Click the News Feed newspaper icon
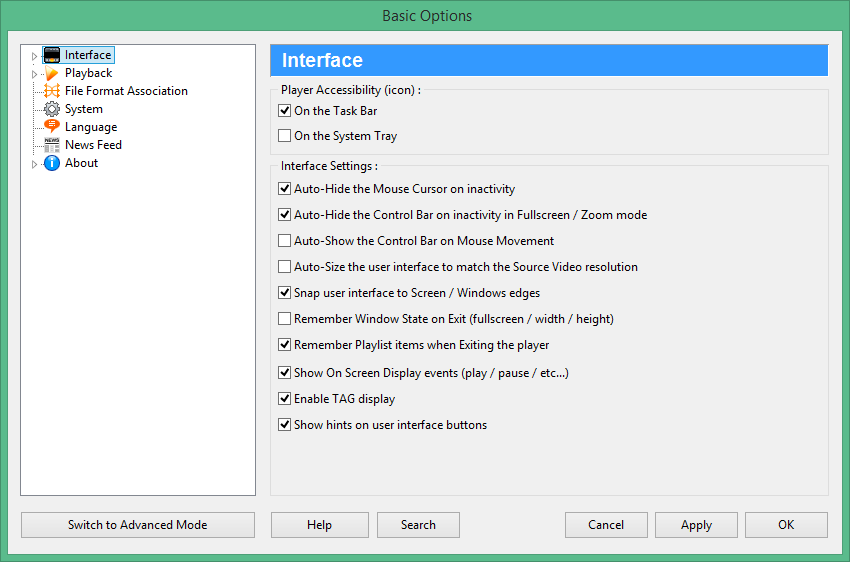 click(52, 145)
